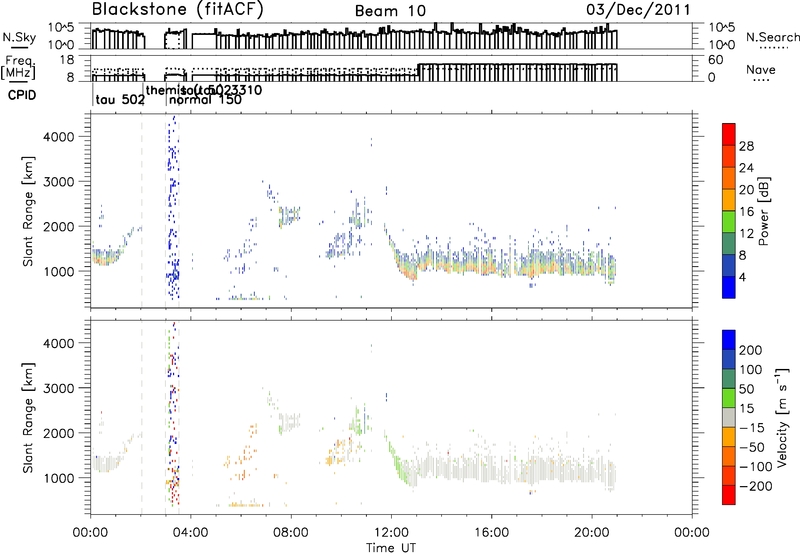This screenshot has height=554, width=800.
Task: Click the green velocity scatter near 10:40
Action: click(x=359, y=421)
